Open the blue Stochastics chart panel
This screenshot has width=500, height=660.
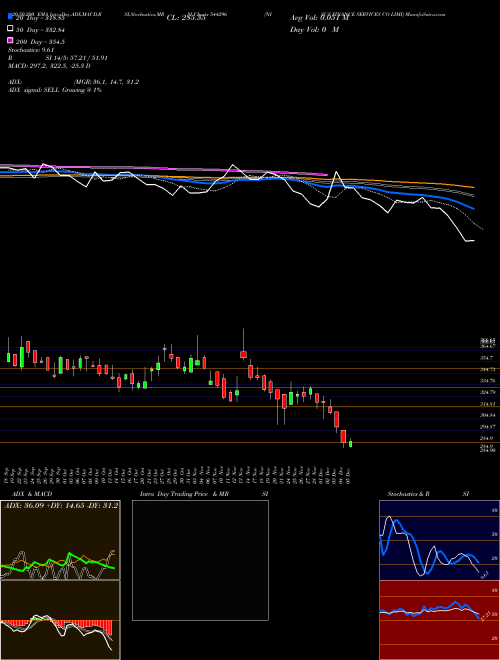439,540
